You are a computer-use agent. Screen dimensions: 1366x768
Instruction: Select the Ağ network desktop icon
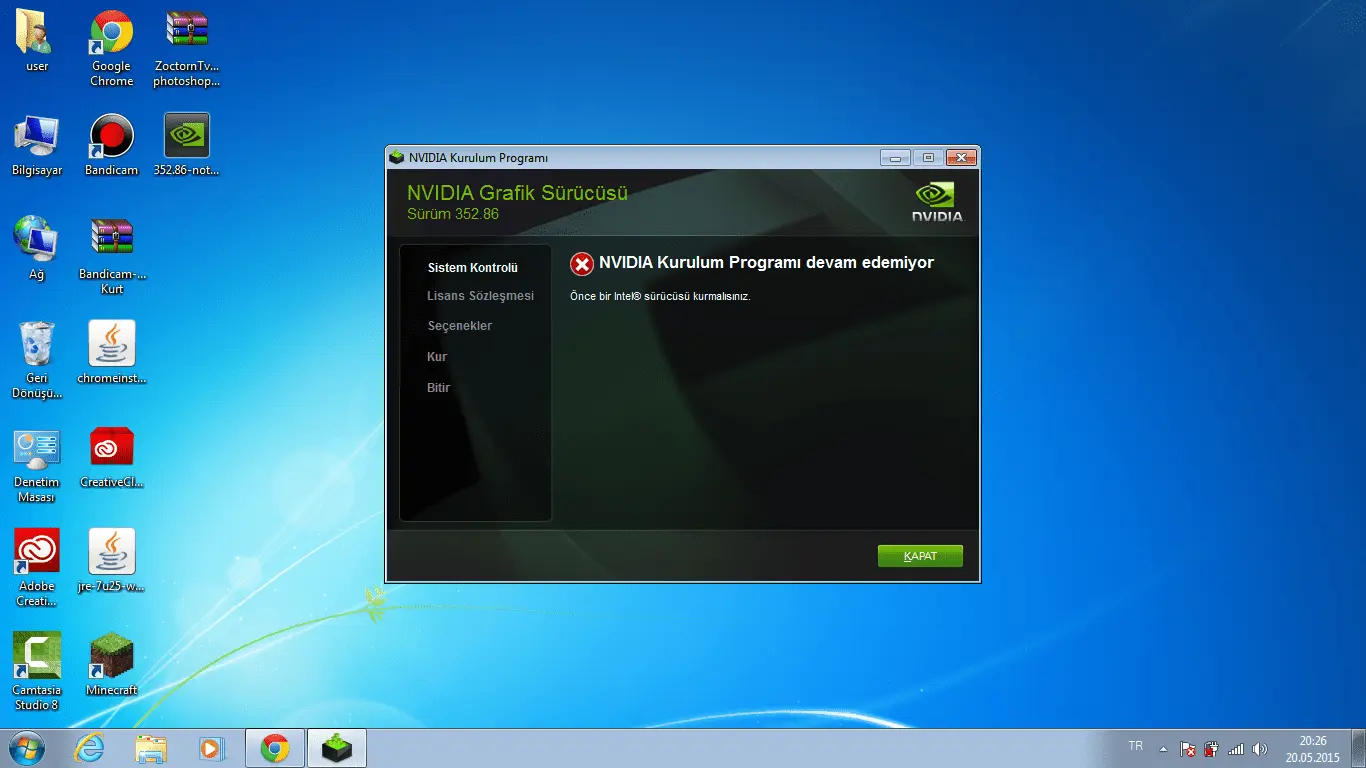[37, 249]
